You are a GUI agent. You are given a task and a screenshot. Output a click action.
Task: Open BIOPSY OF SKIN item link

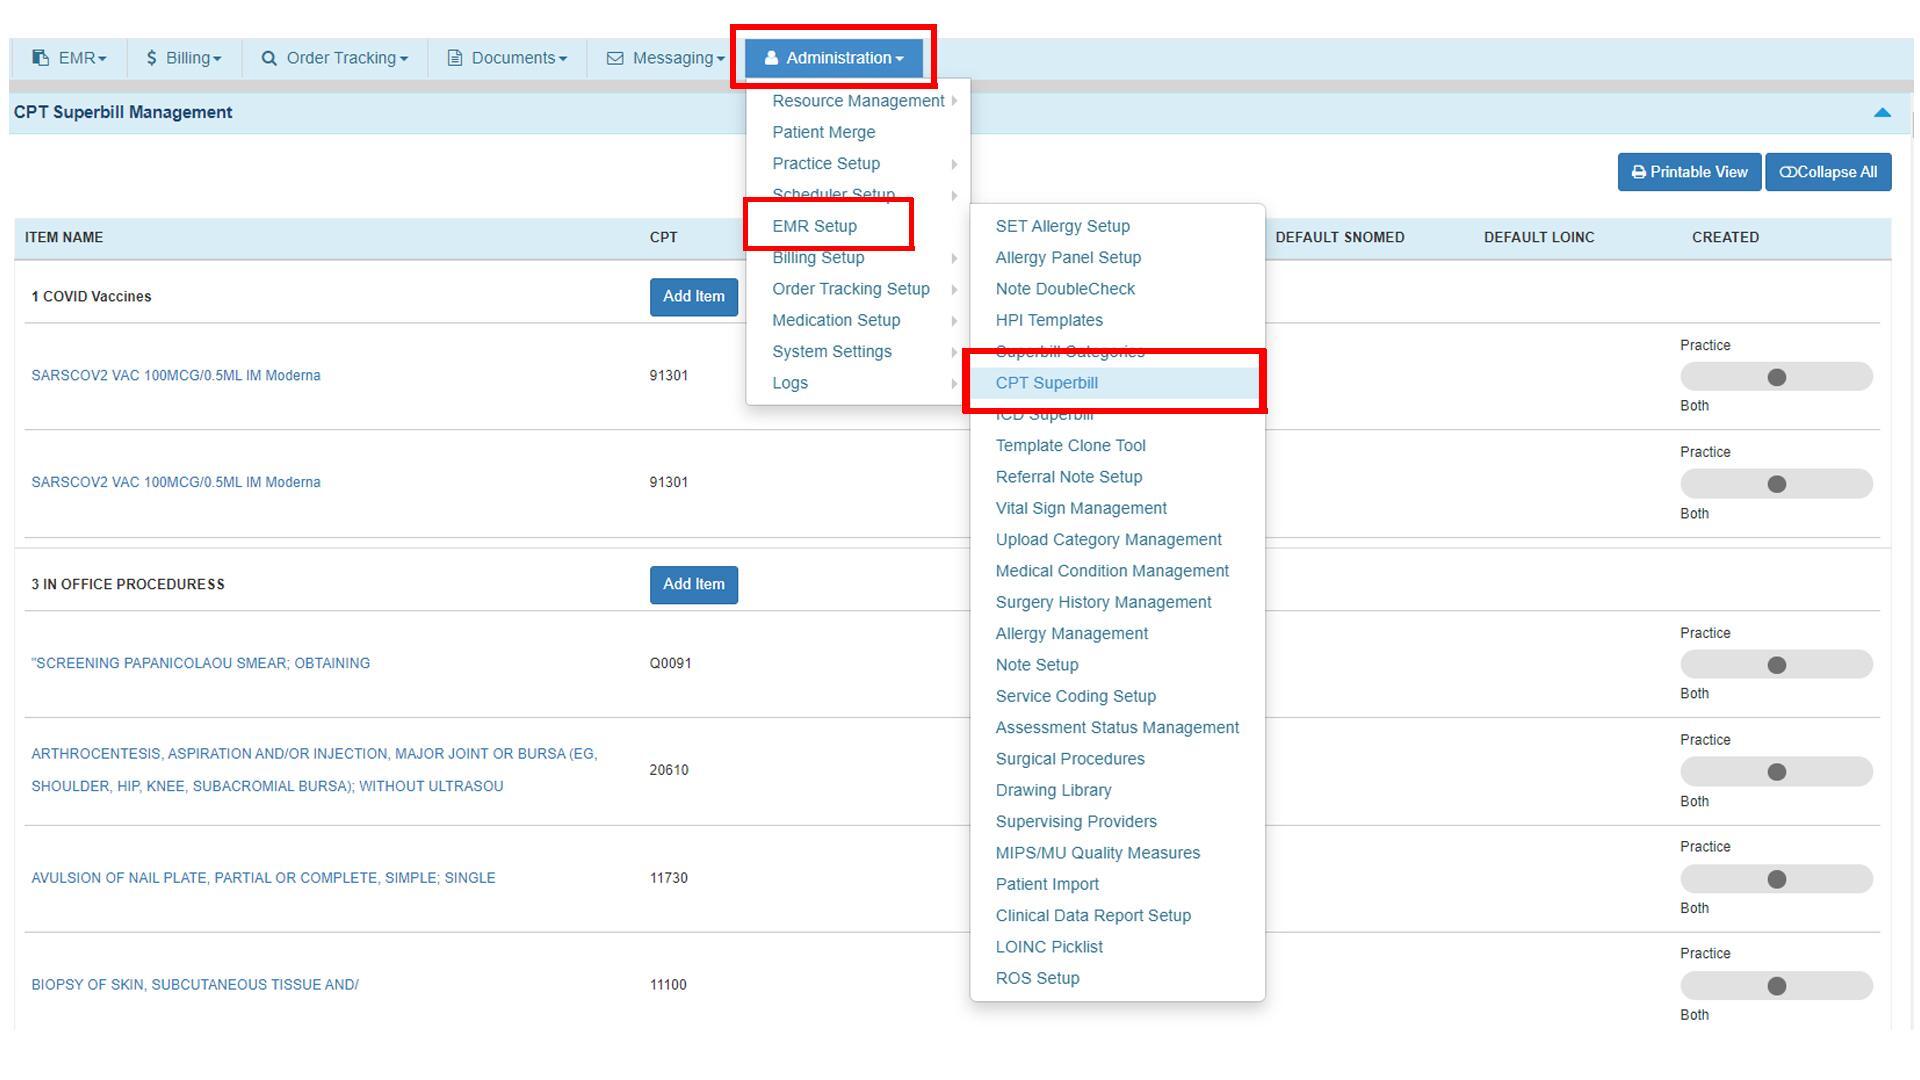[195, 985]
